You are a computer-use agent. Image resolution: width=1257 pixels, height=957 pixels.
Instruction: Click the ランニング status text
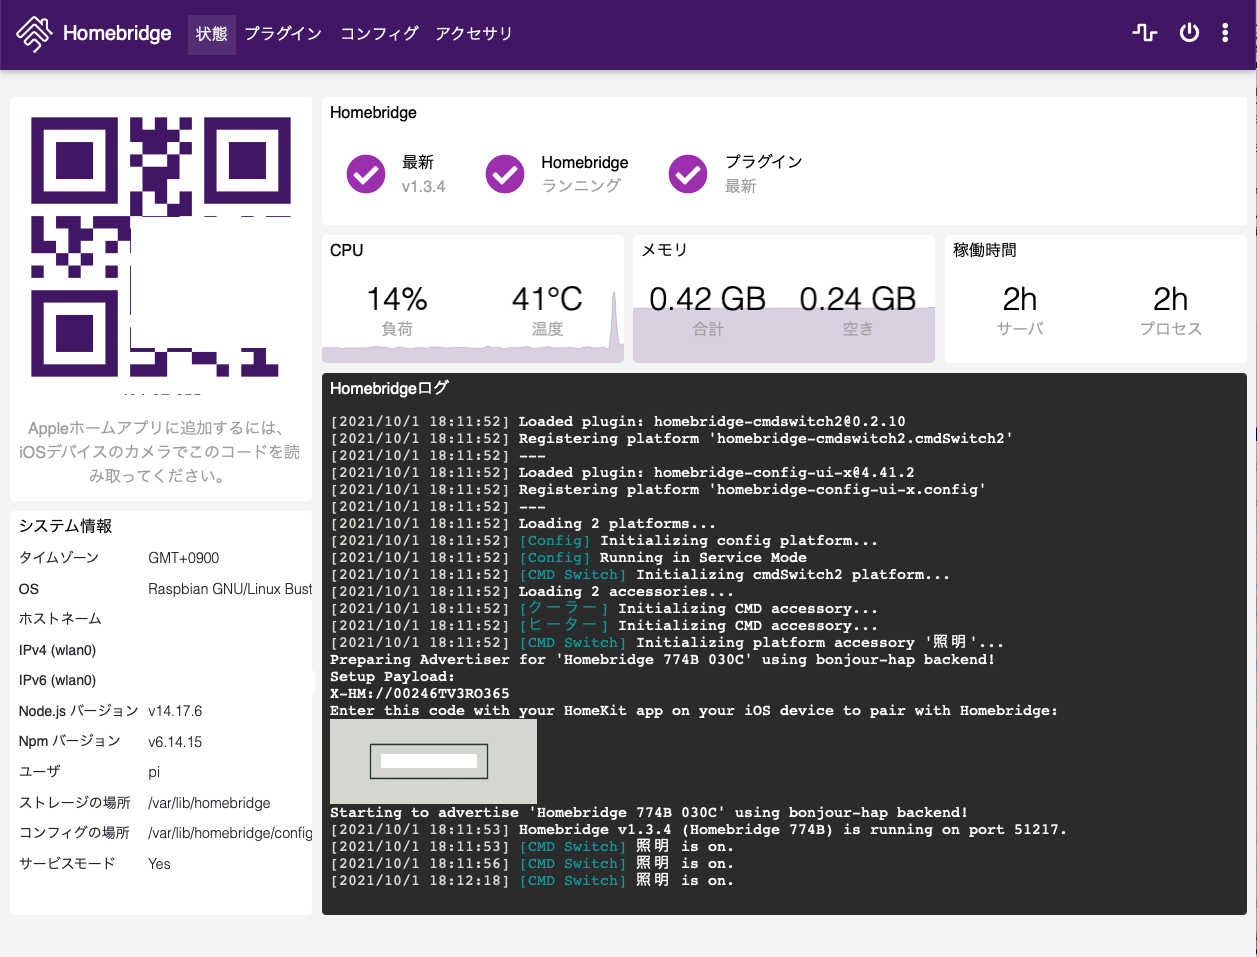pos(581,186)
